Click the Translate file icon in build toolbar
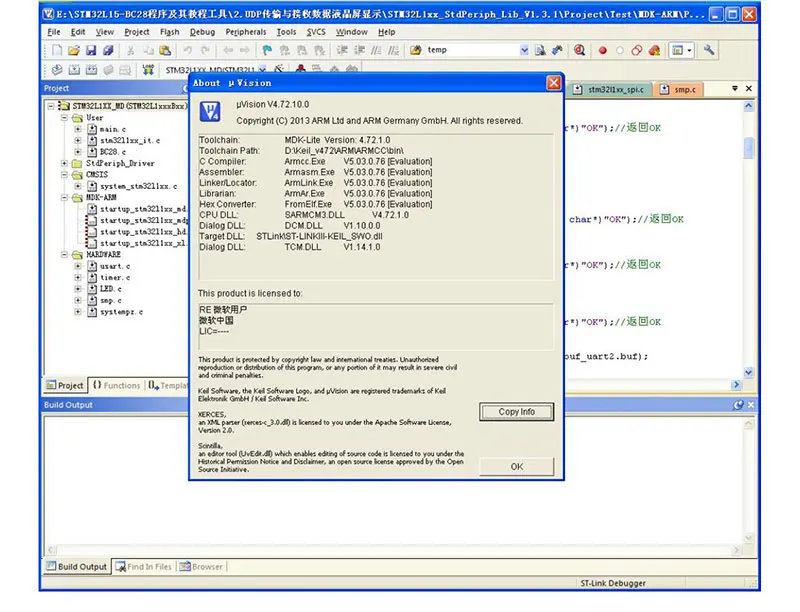800x612 pixels. (x=57, y=69)
